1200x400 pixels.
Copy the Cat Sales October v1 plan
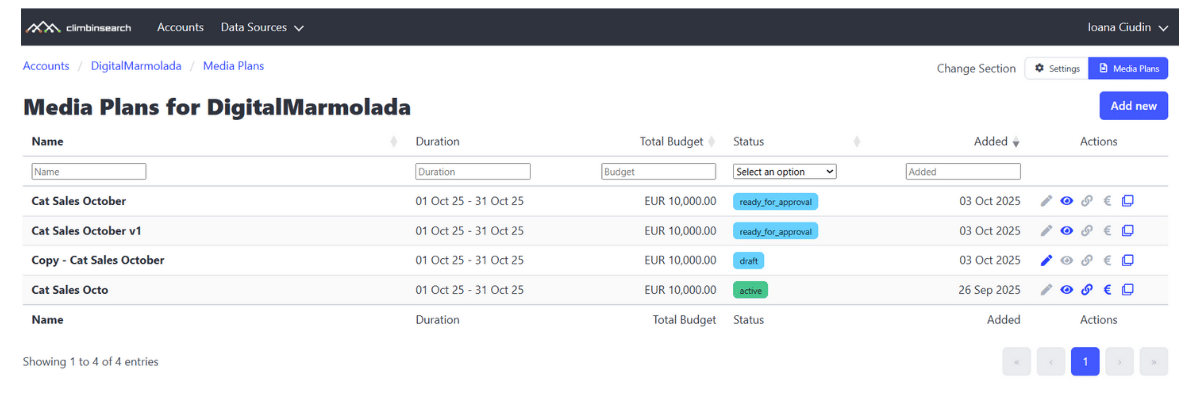point(1127,231)
